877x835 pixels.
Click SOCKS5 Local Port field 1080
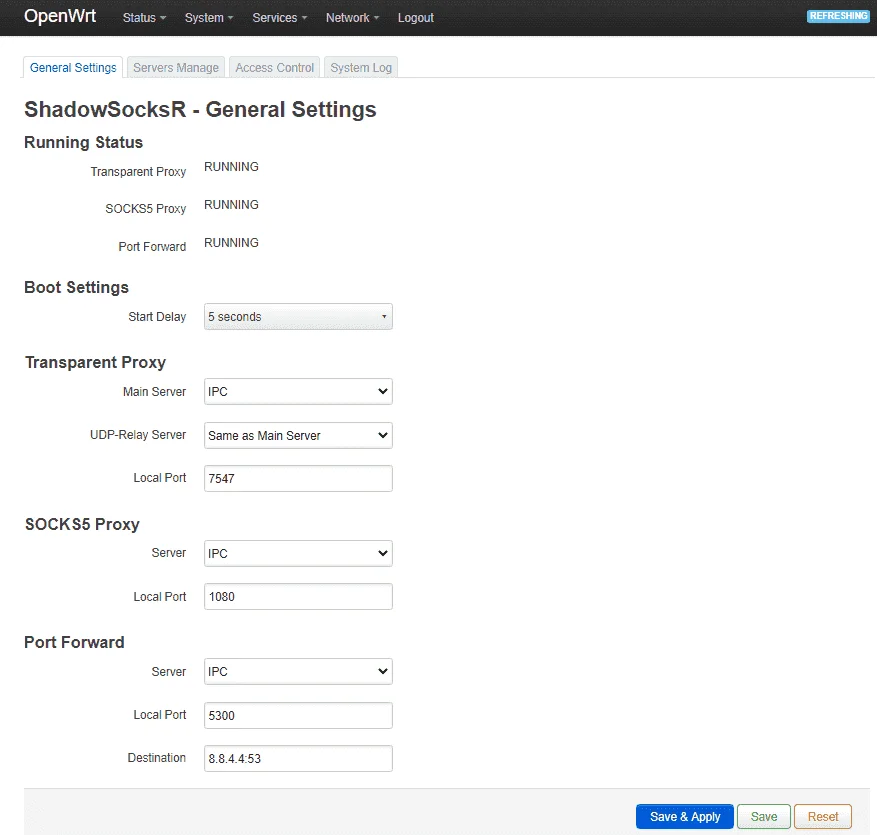click(x=298, y=597)
